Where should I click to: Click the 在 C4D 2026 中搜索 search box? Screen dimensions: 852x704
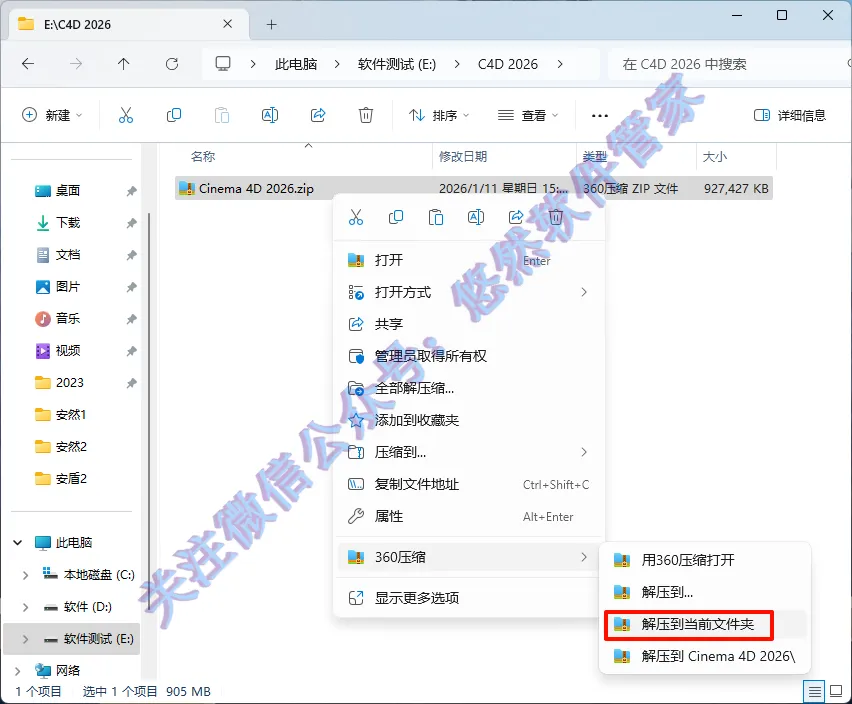728,64
